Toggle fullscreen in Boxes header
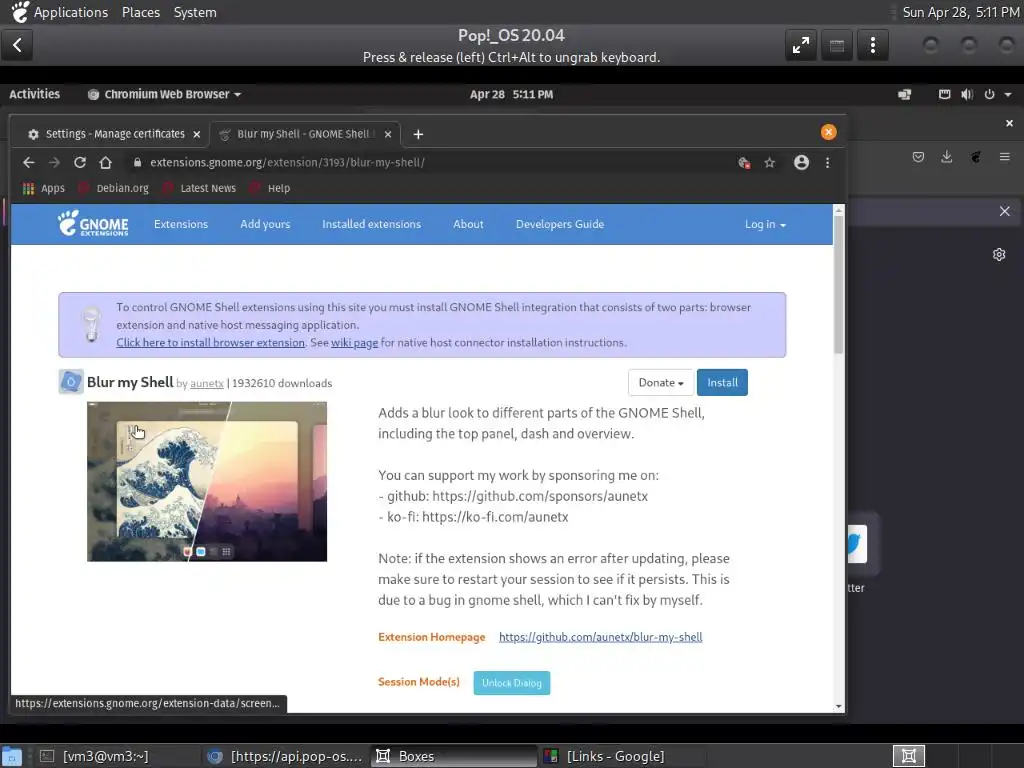Image resolution: width=1024 pixels, height=768 pixels. click(x=801, y=45)
